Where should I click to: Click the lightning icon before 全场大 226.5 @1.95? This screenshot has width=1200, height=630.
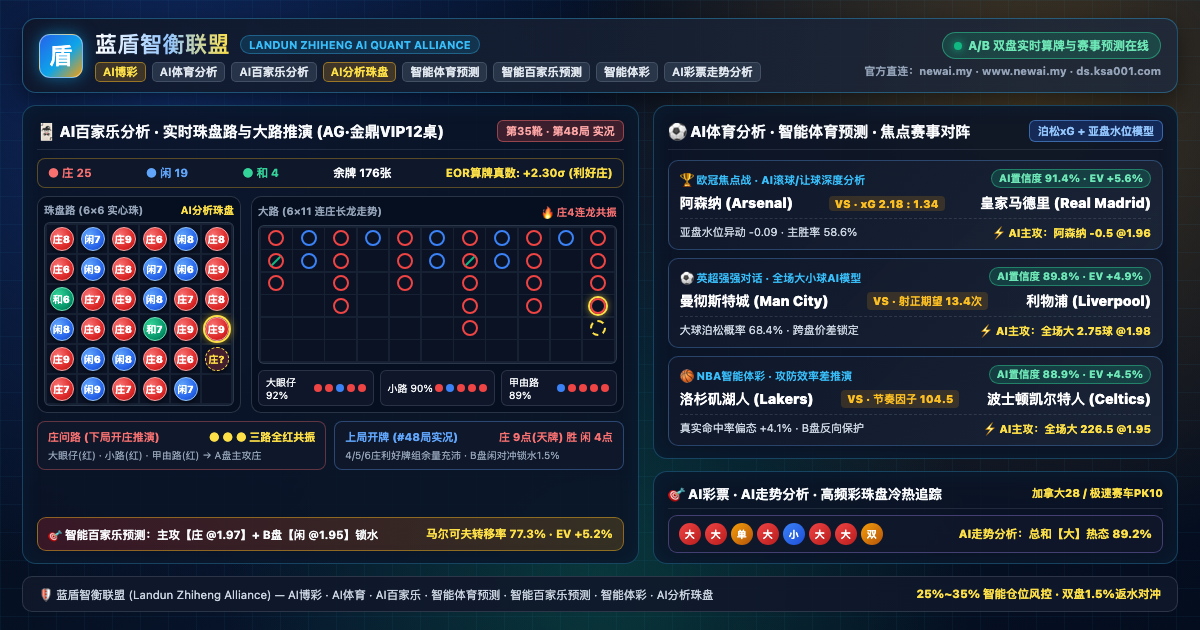coord(989,429)
